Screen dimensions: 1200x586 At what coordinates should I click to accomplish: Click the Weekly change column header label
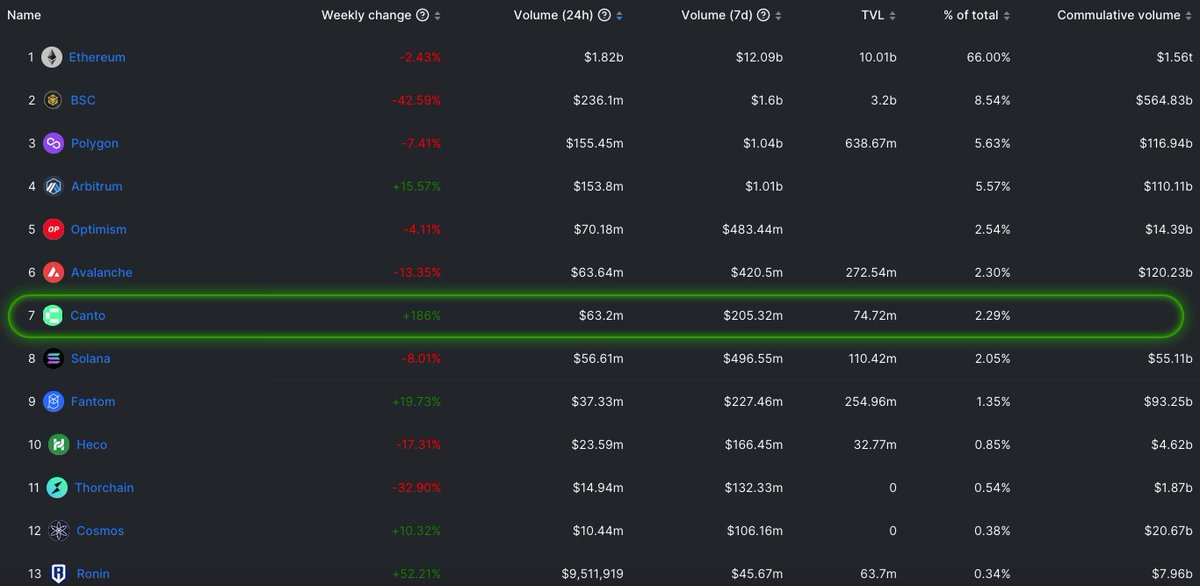[366, 15]
